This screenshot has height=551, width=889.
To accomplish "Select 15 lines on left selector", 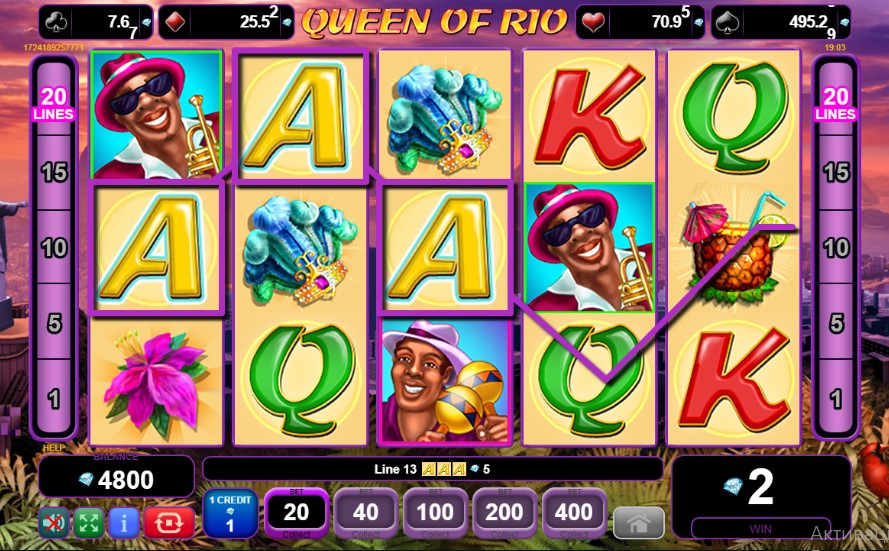I will pos(54,172).
